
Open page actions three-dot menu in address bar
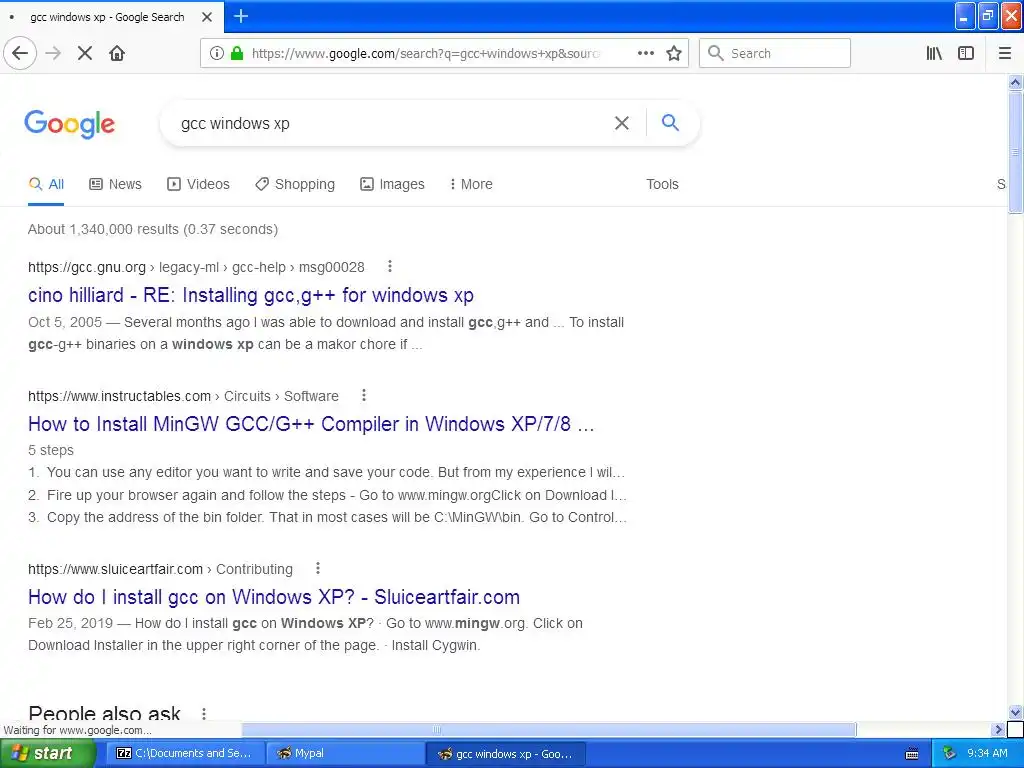pos(645,54)
